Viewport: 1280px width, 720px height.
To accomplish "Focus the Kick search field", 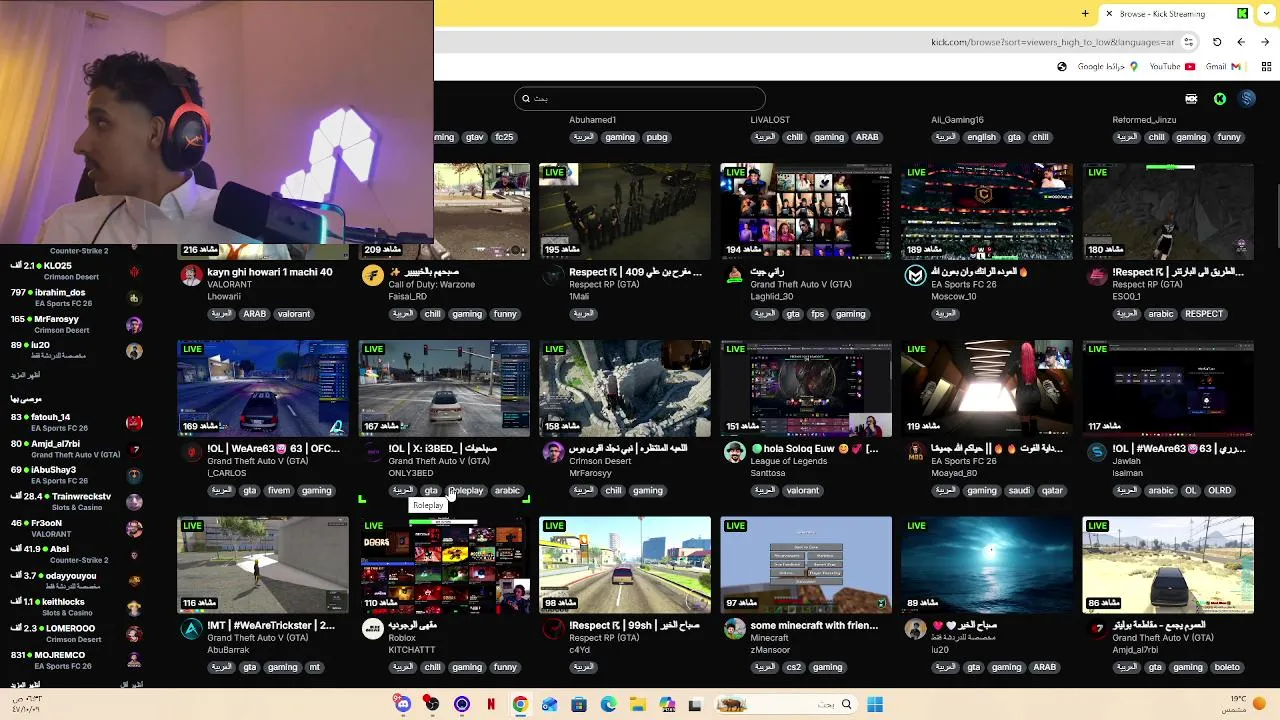I will click(x=640, y=98).
